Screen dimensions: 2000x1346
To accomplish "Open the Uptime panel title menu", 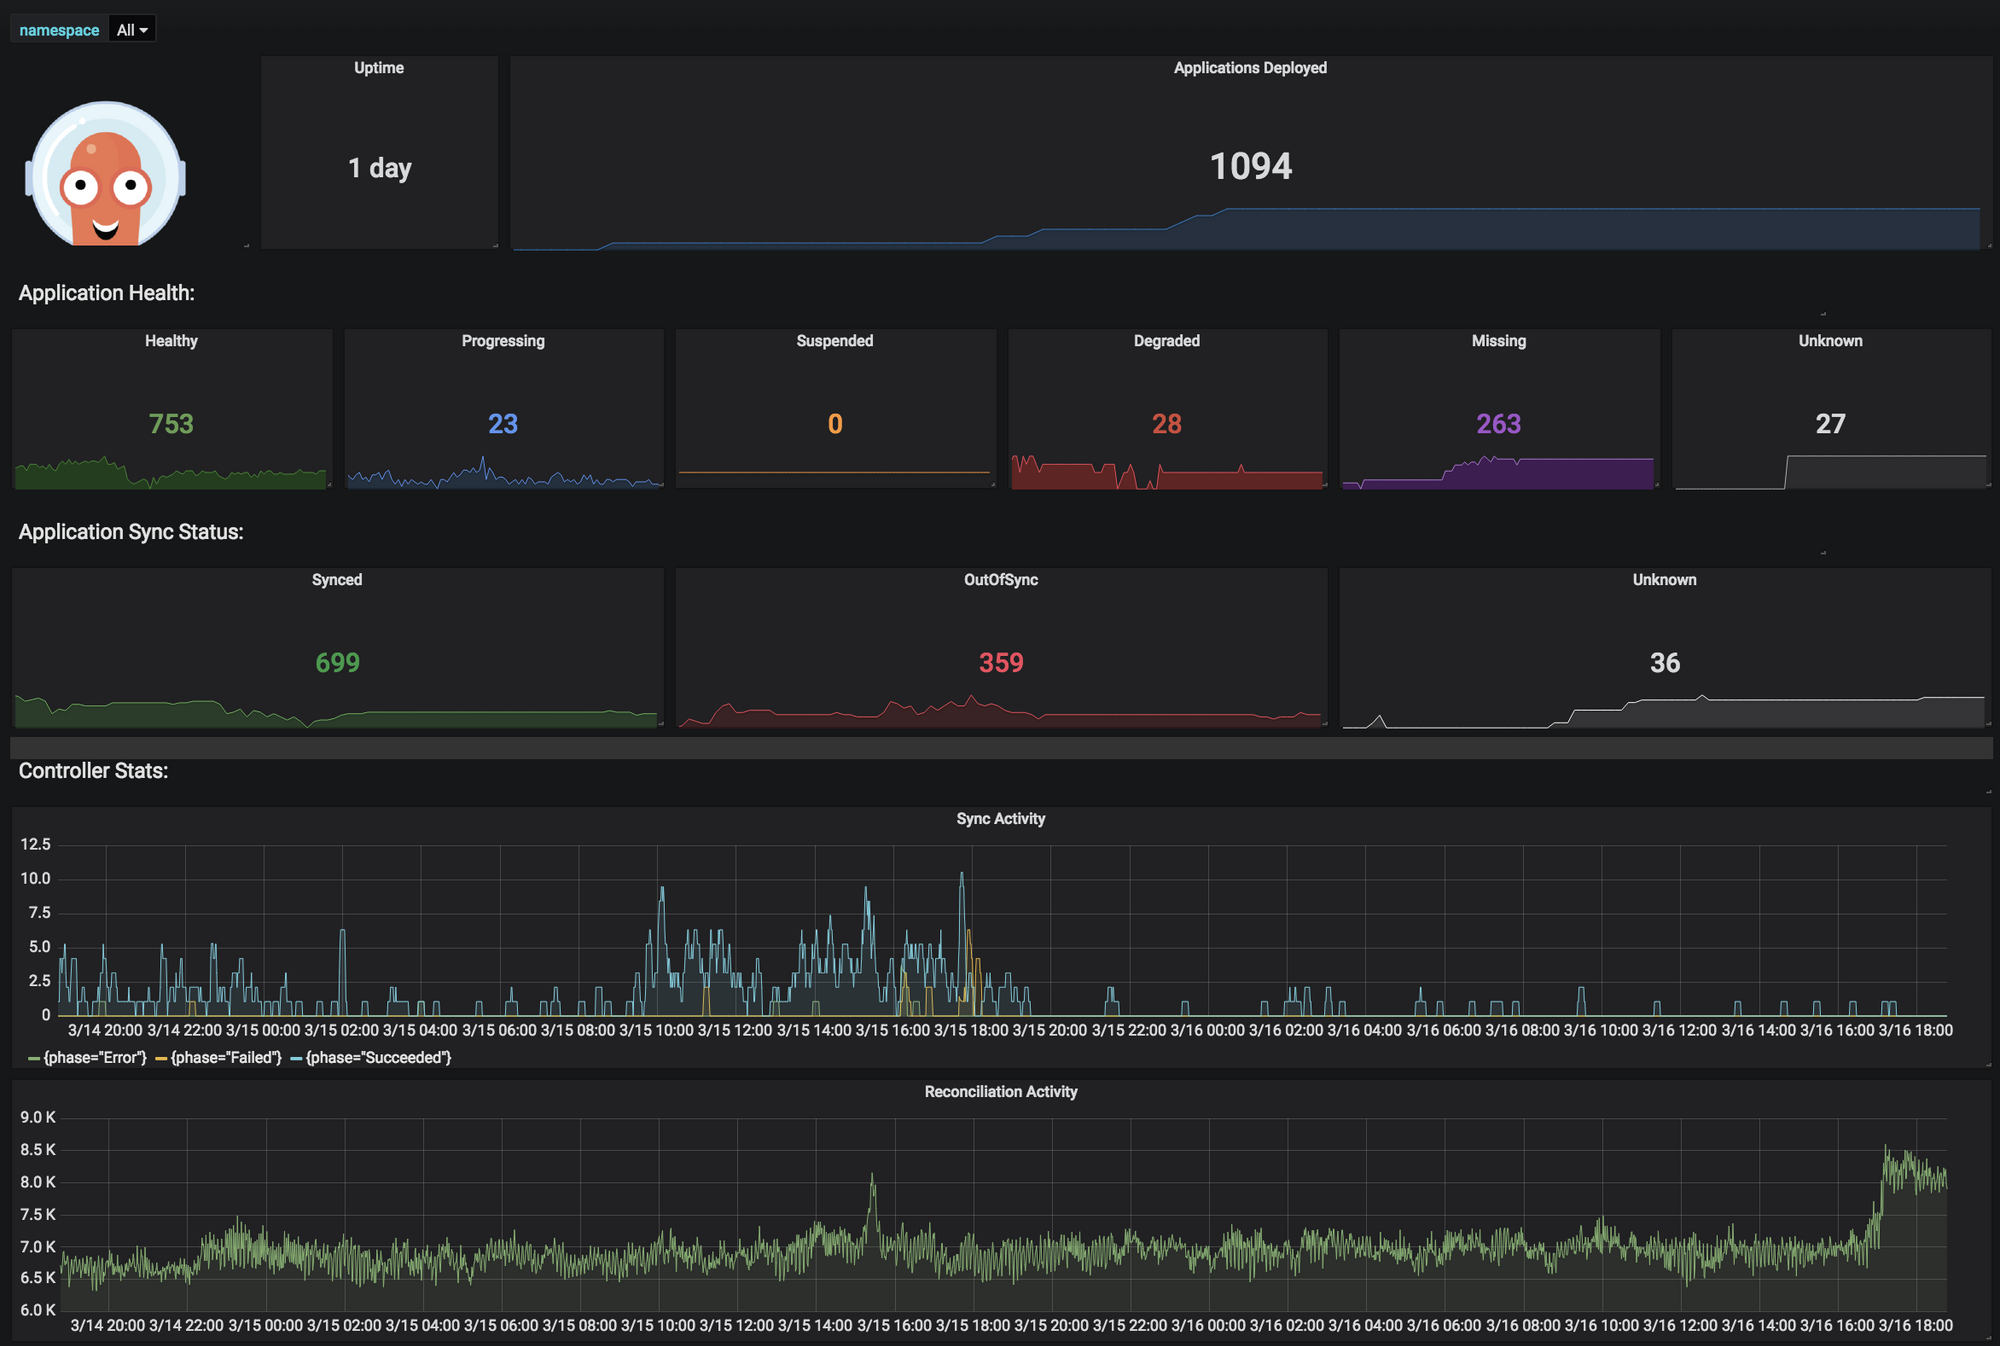I will 379,68.
